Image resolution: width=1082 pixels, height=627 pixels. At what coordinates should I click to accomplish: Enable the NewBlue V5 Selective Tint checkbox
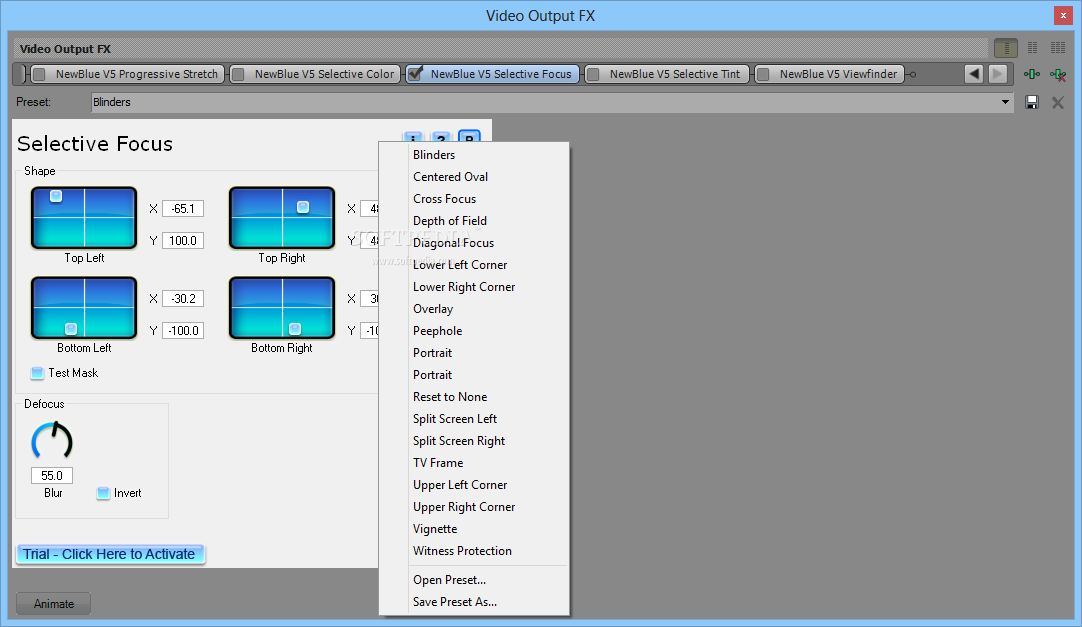click(x=593, y=74)
